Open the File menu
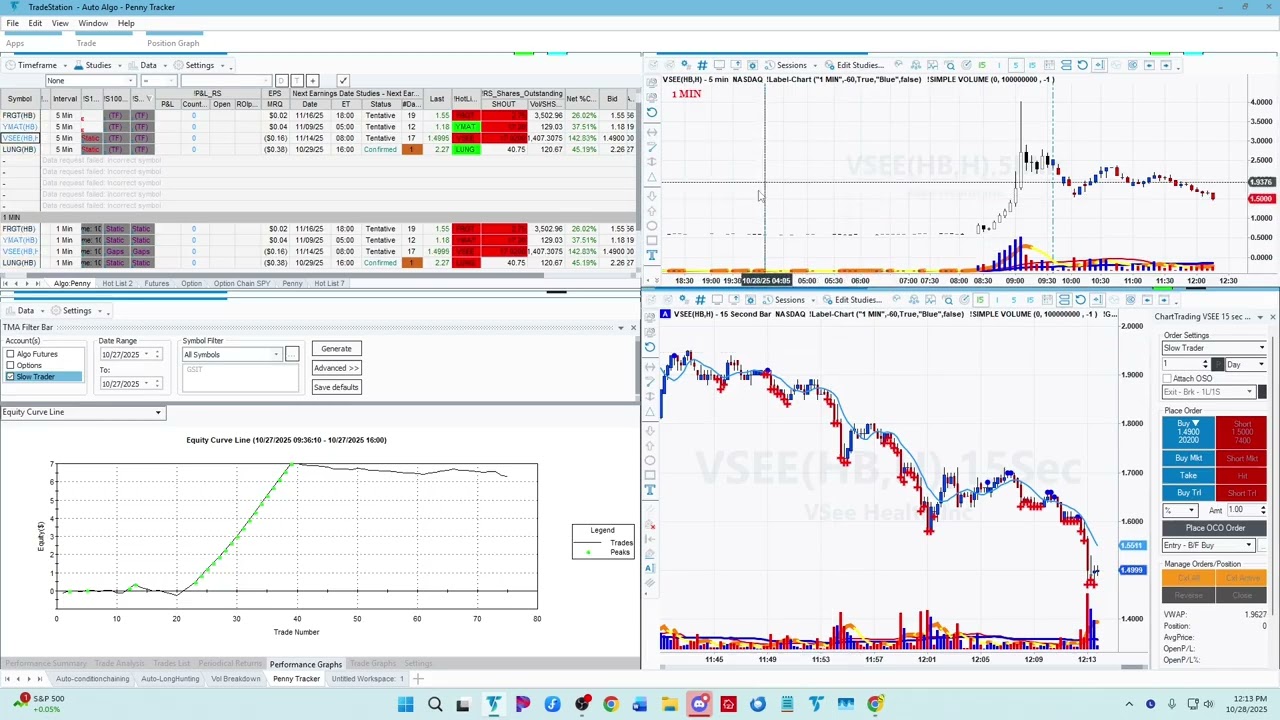The height and width of the screenshot is (720, 1280). (12, 23)
